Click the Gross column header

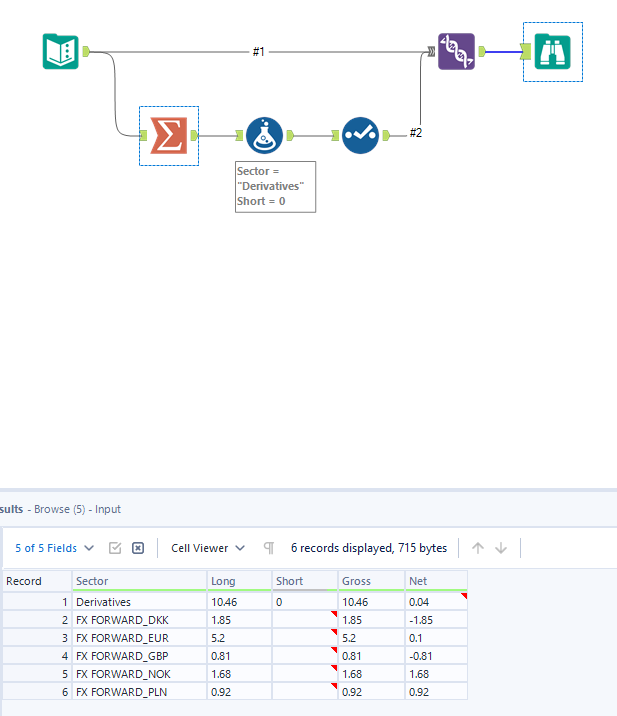(371, 581)
